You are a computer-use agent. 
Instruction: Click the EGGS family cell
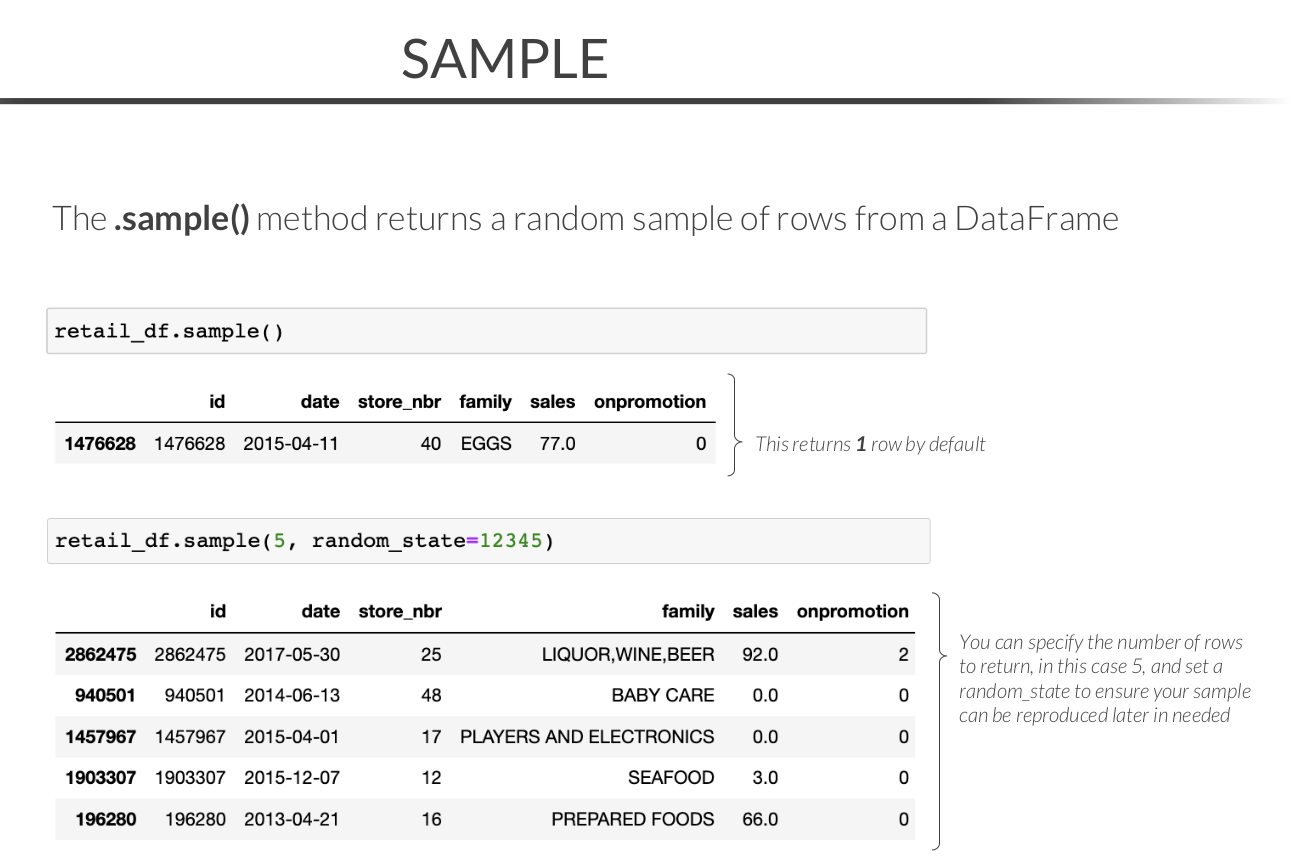tap(486, 443)
